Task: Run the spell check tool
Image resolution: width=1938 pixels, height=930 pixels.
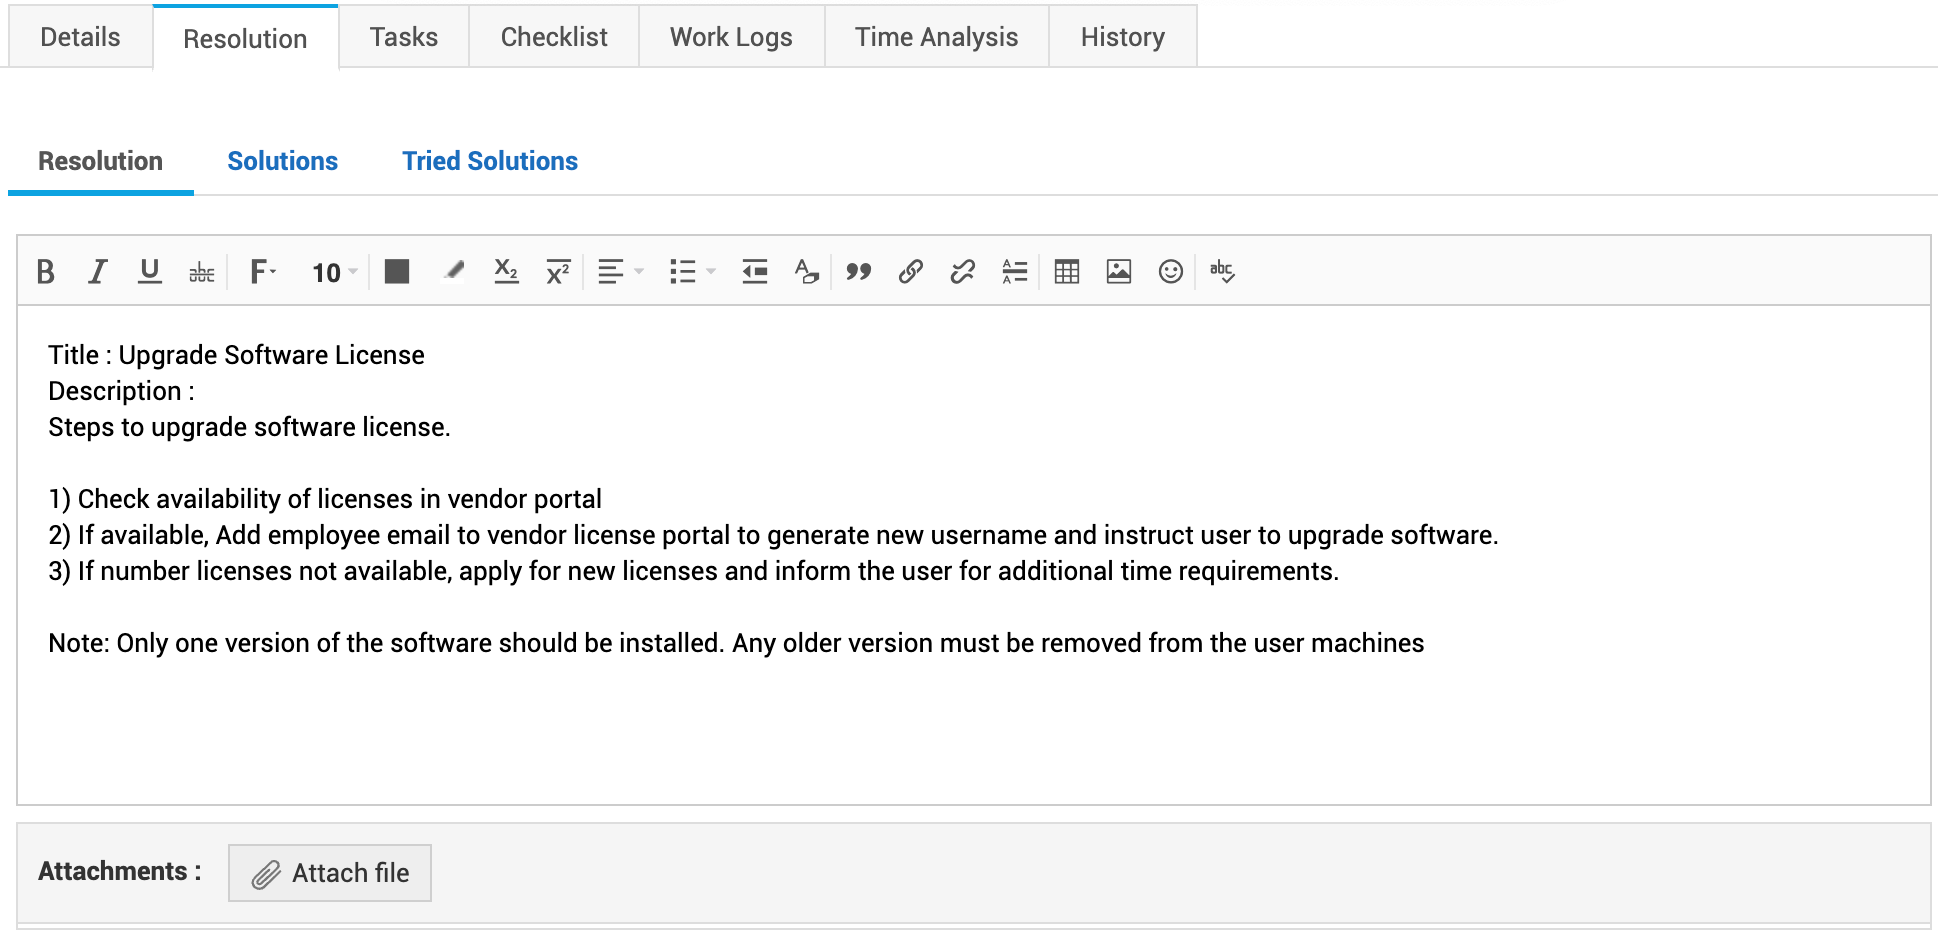Action: tap(1222, 272)
